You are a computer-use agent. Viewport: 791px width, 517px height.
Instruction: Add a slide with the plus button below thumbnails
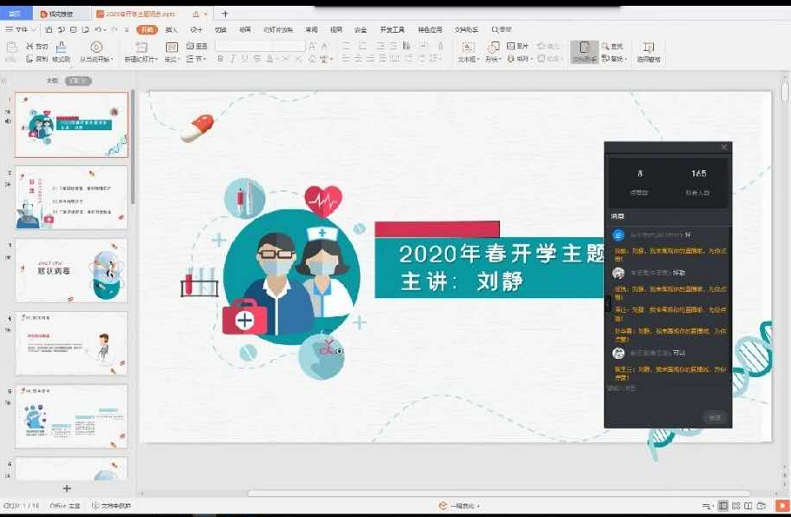click(x=67, y=488)
